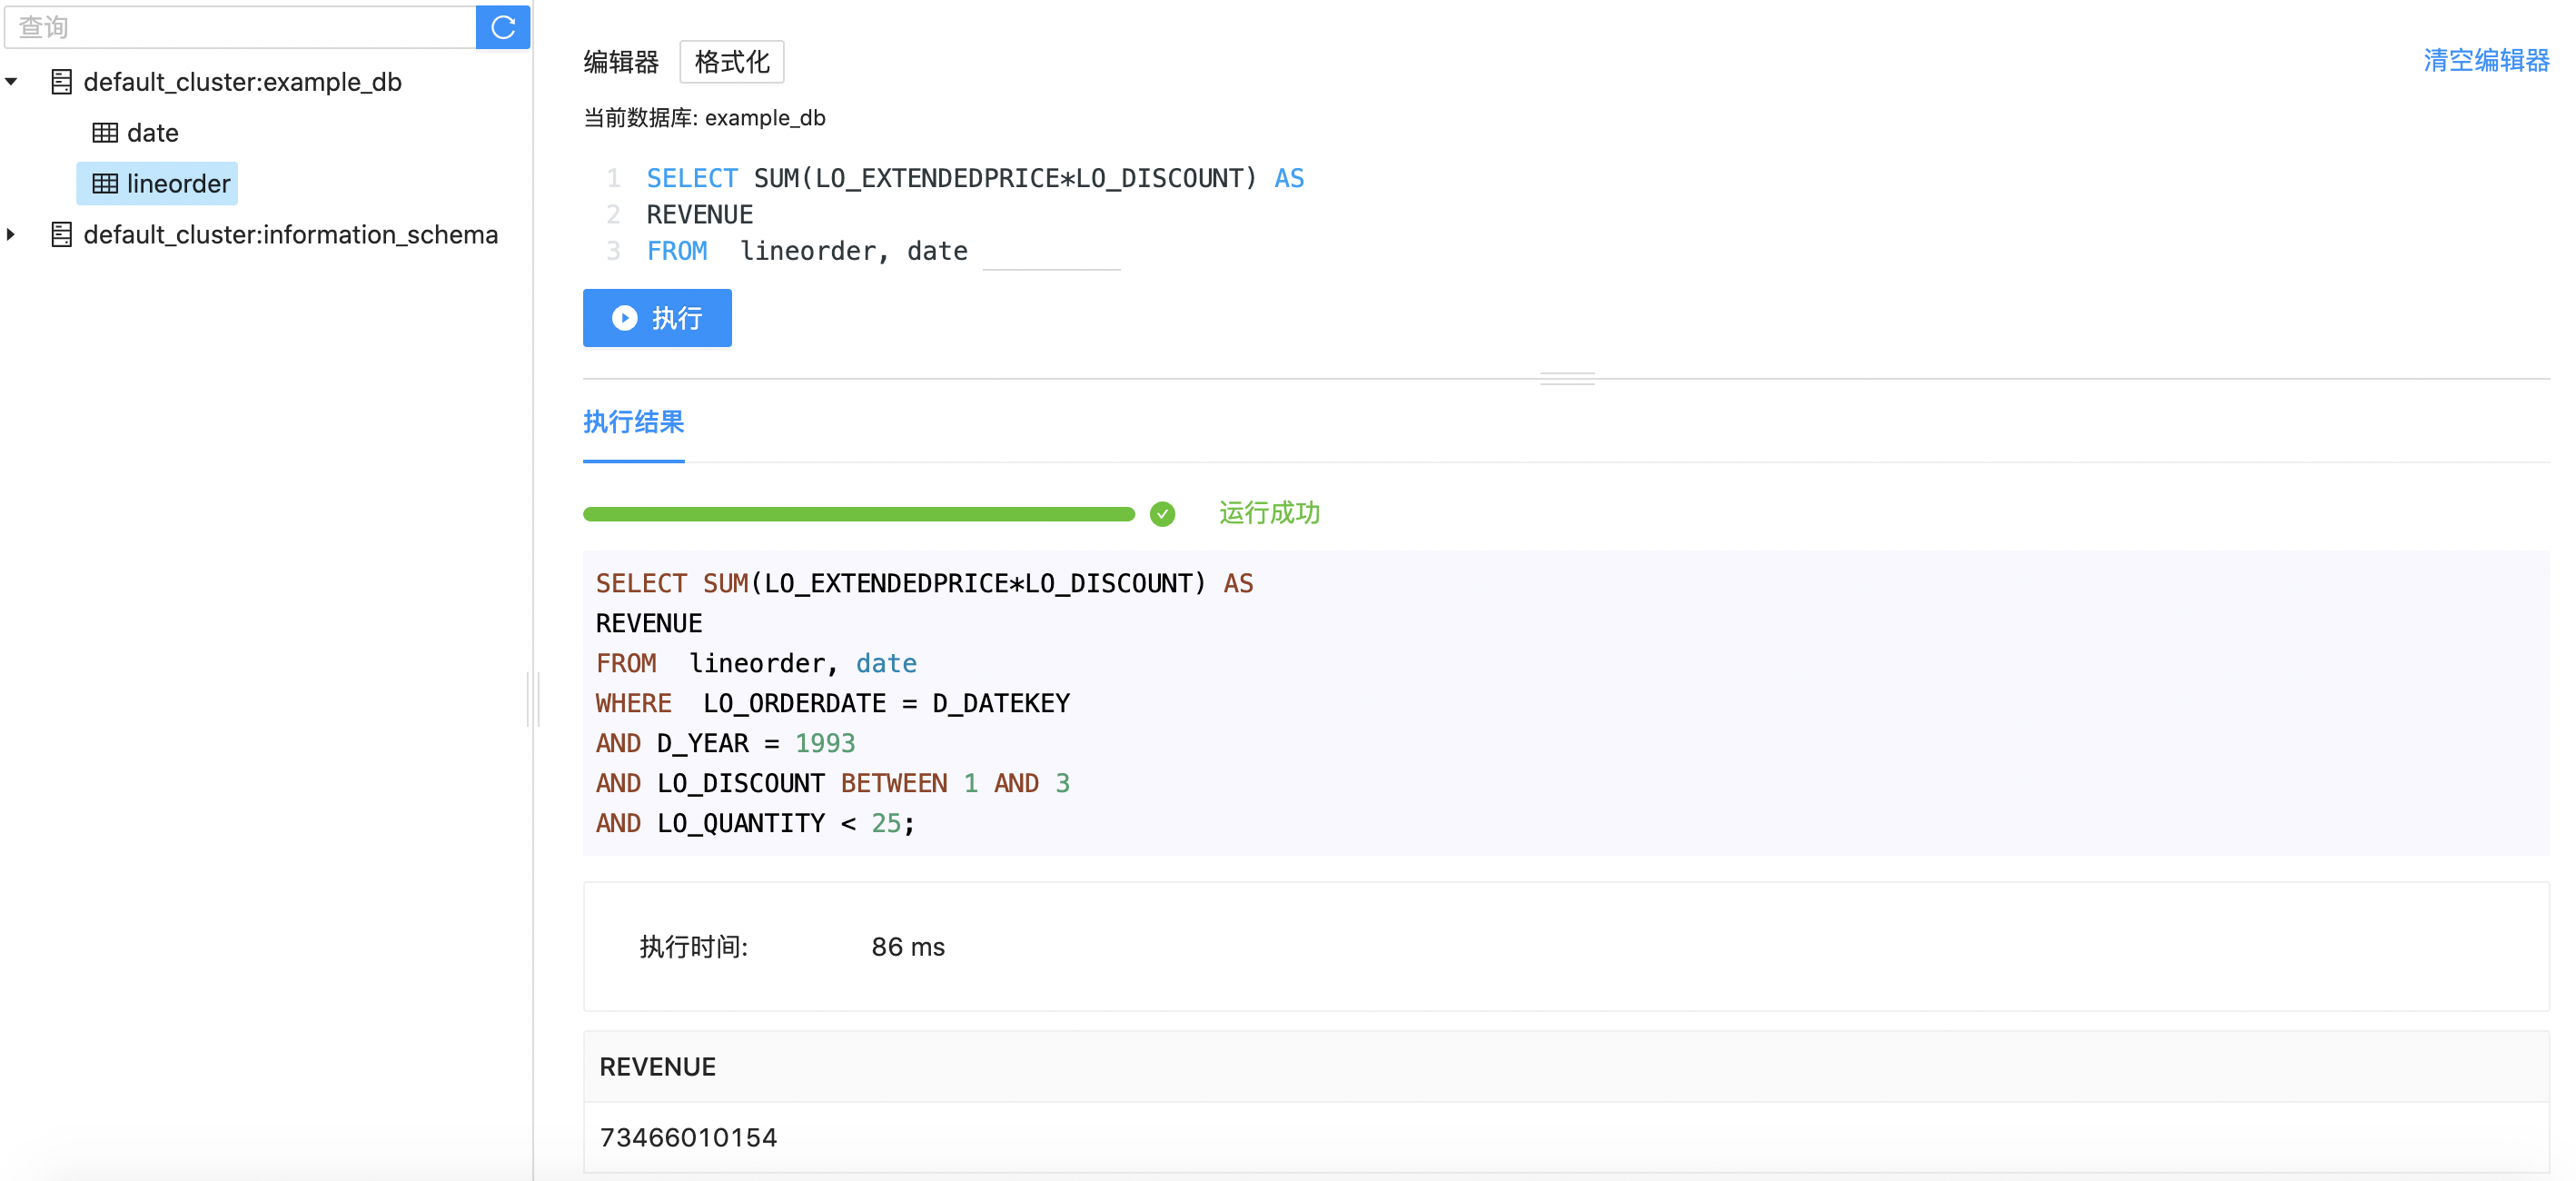Click the 编辑器 heading label

621,62
